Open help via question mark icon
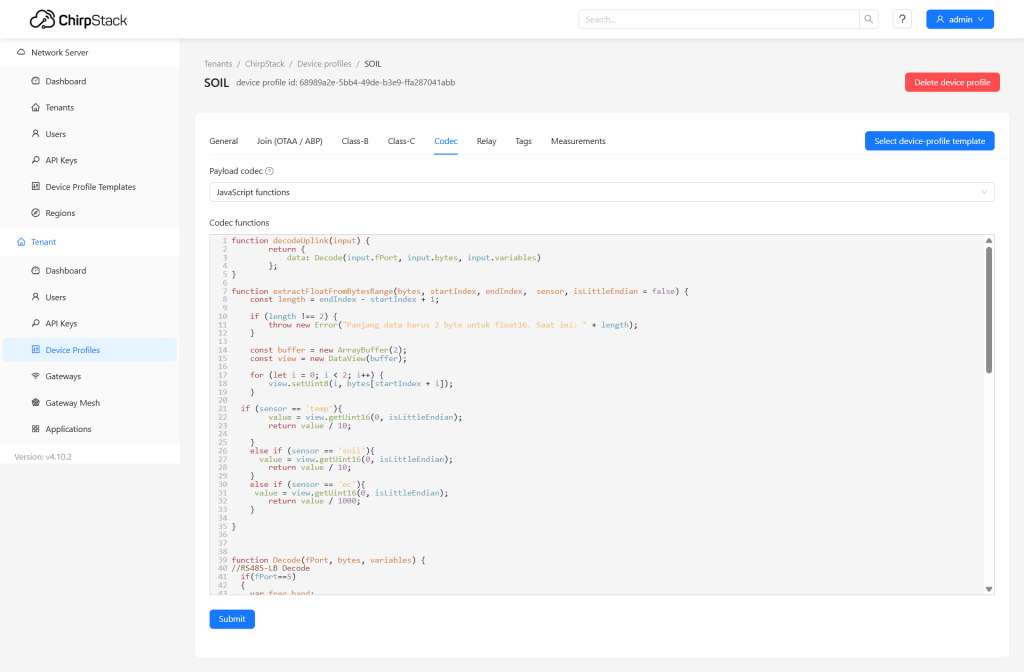 (x=902, y=19)
